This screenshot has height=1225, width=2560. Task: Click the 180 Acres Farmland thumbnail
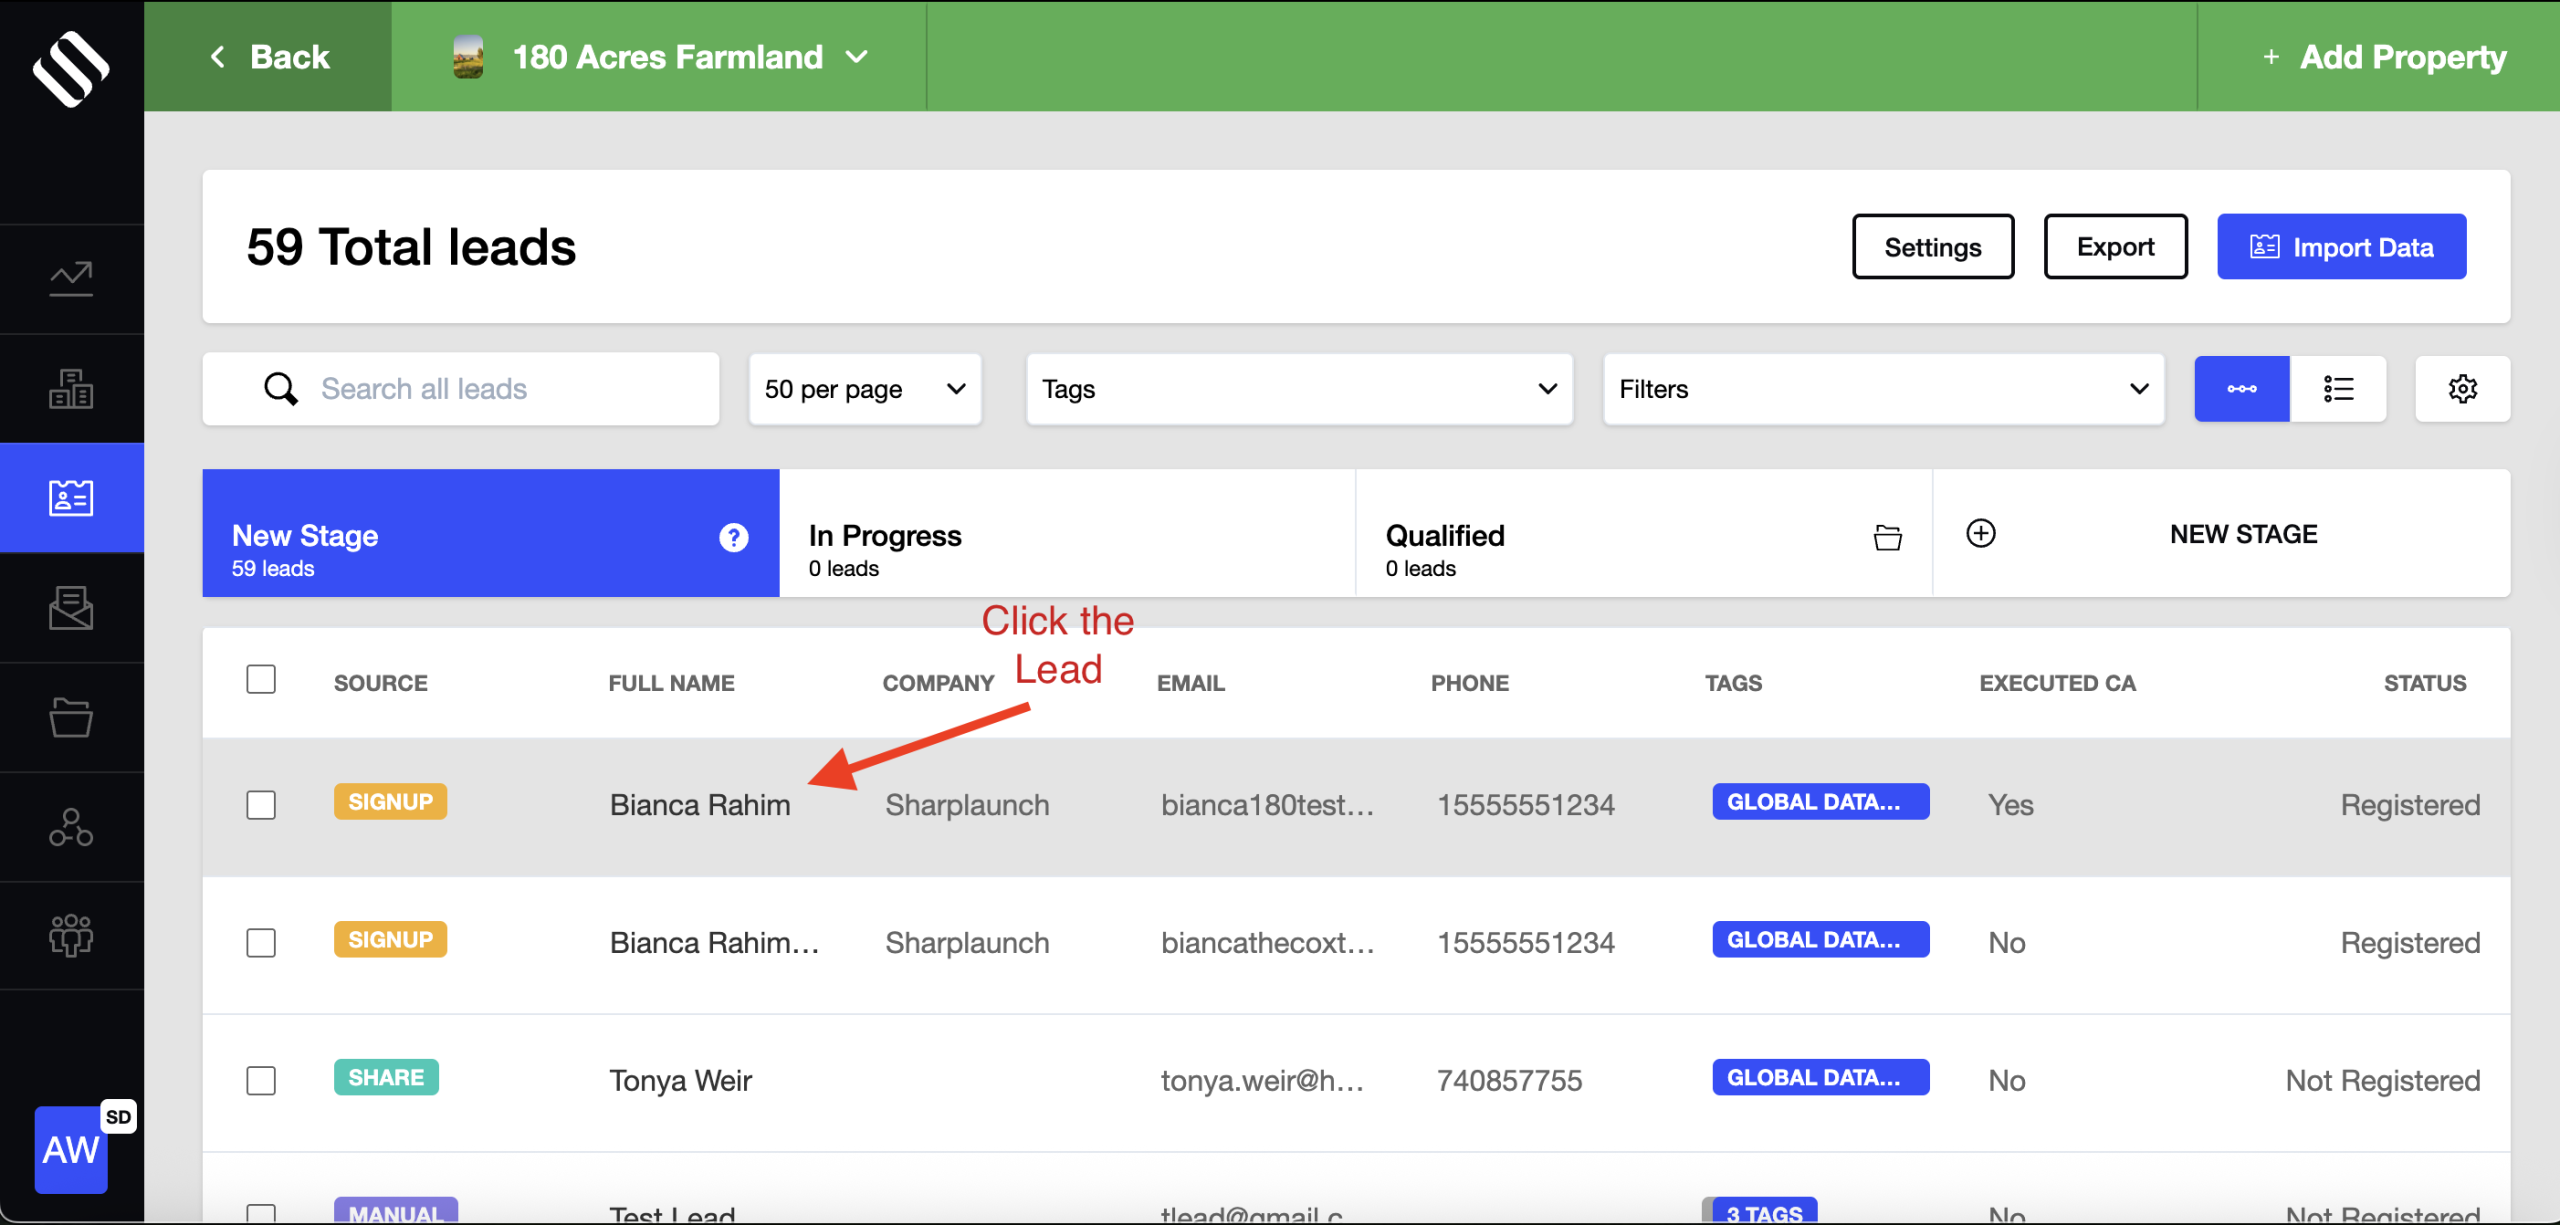468,57
